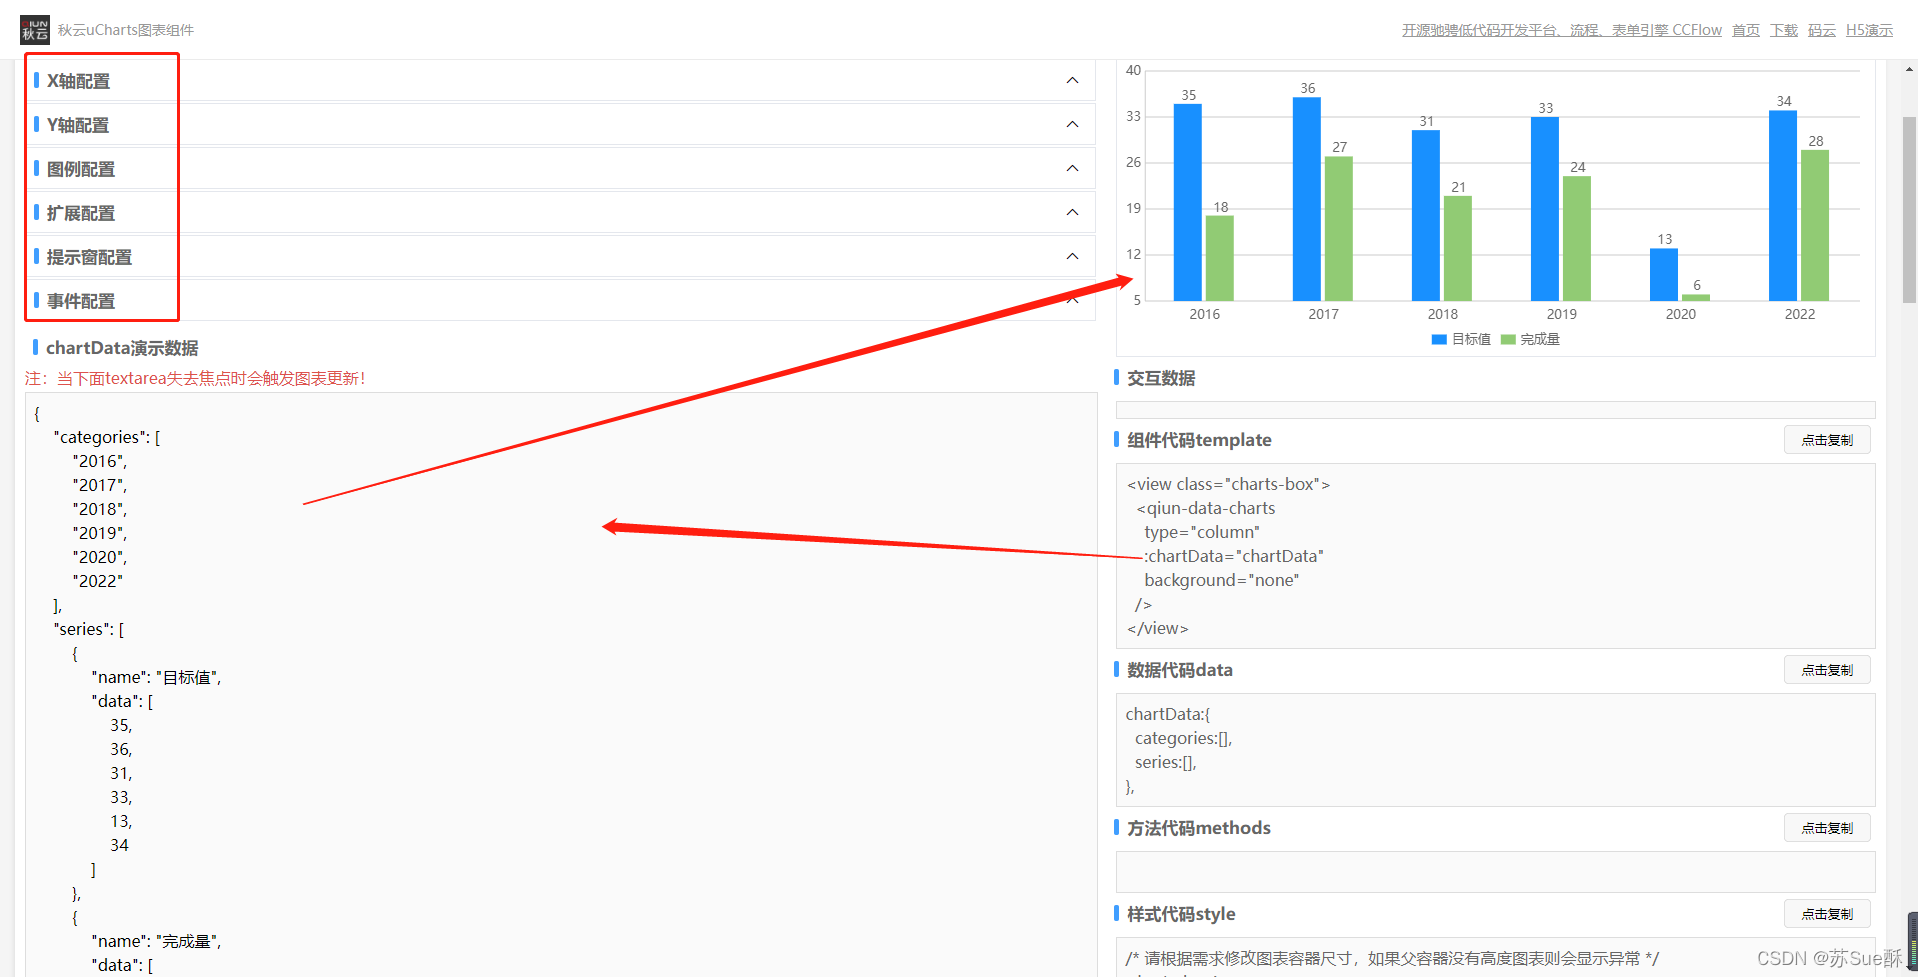Click the 2019 blue bar labeled 33
The image size is (1918, 977).
(1545, 209)
